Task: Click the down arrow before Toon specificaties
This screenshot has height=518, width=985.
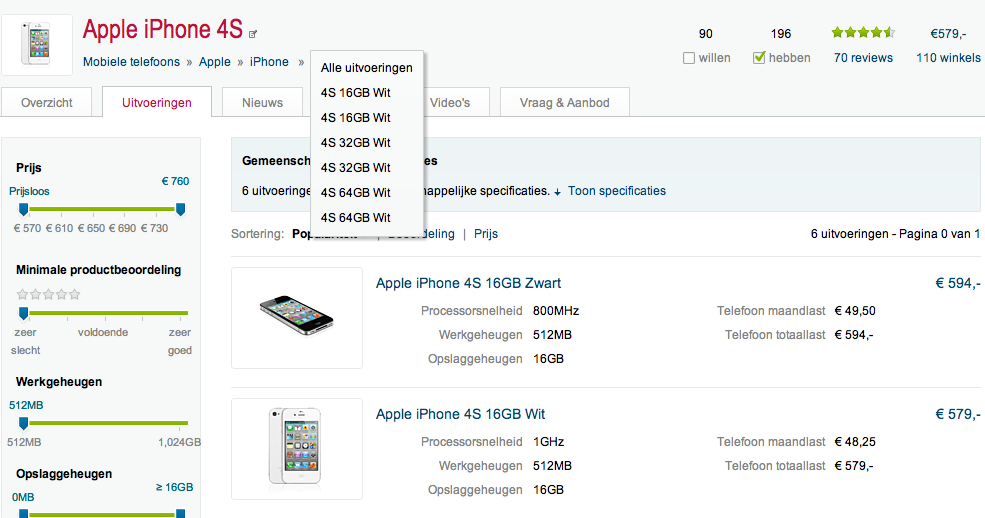Action: pos(558,191)
